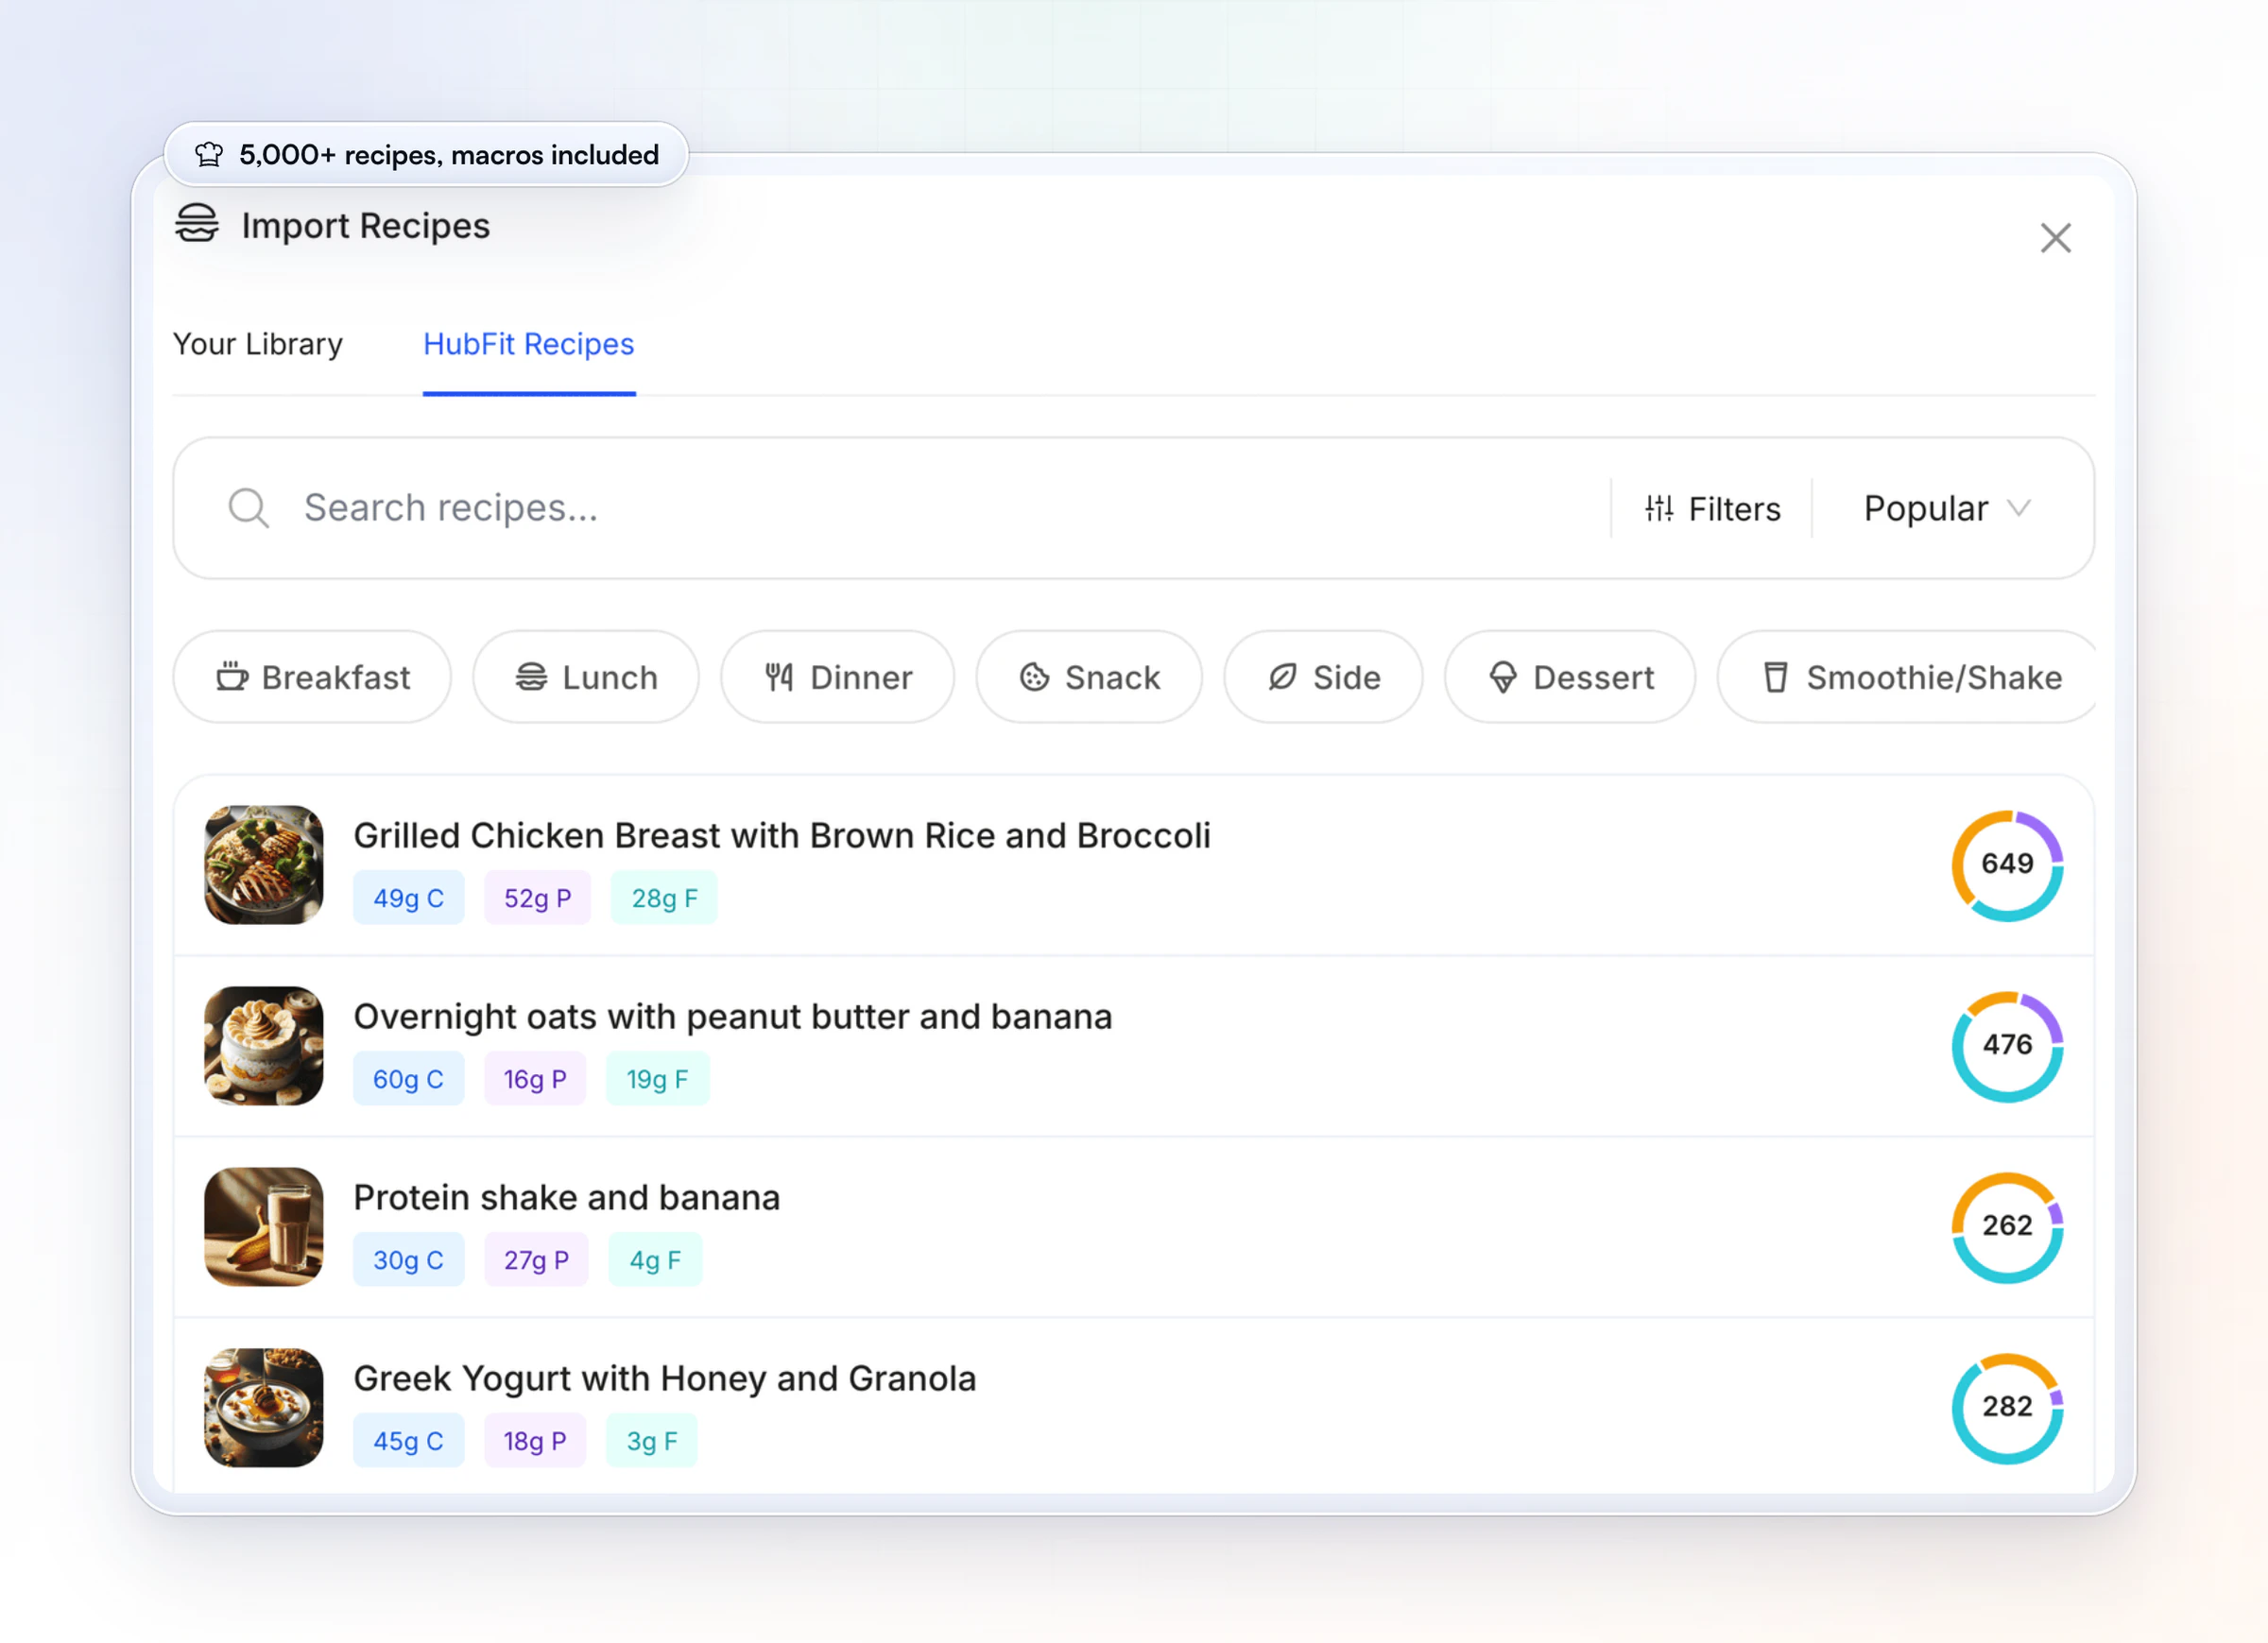
Task: Expand the chevron next to Popular
Action: (x=2018, y=508)
